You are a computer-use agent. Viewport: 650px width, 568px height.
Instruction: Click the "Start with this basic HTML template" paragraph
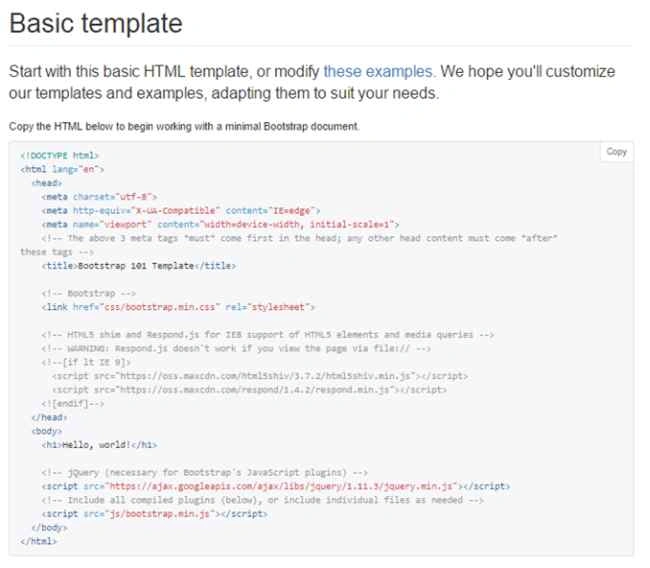[x=312, y=82]
